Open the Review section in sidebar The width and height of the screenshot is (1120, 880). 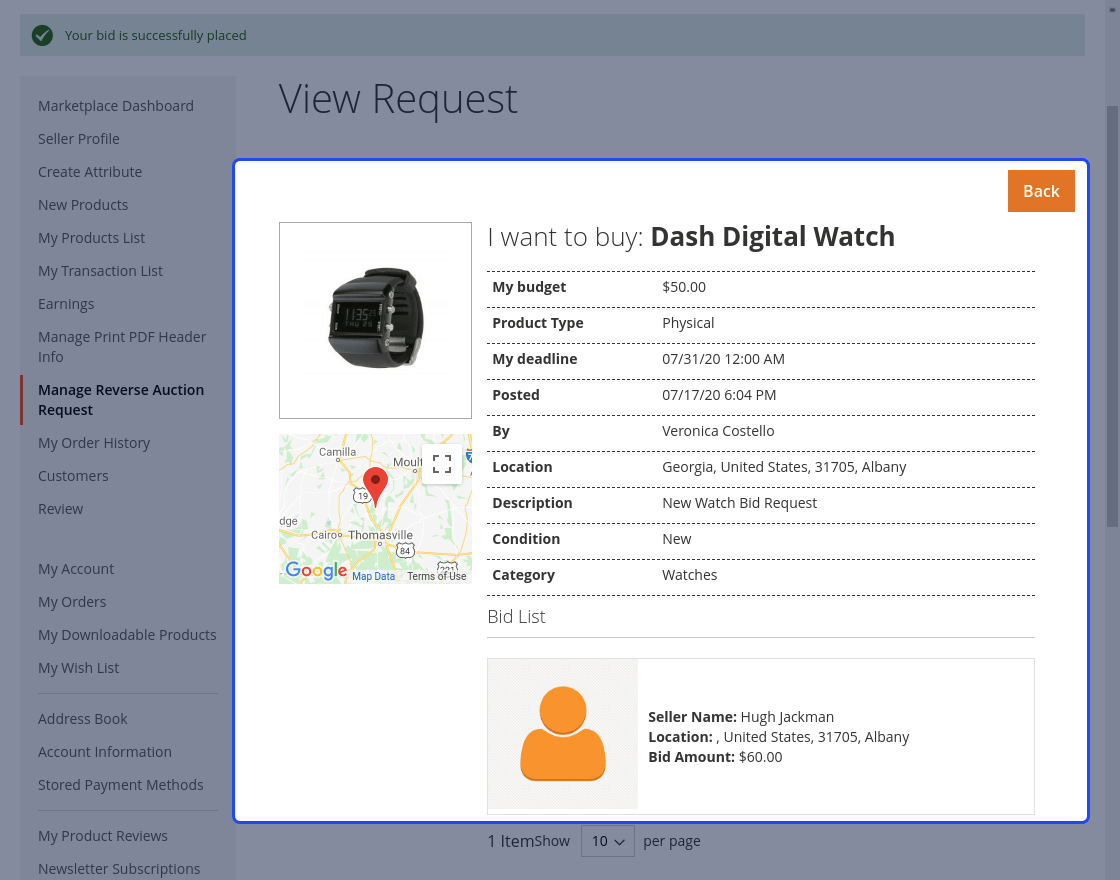pyautogui.click(x=60, y=509)
